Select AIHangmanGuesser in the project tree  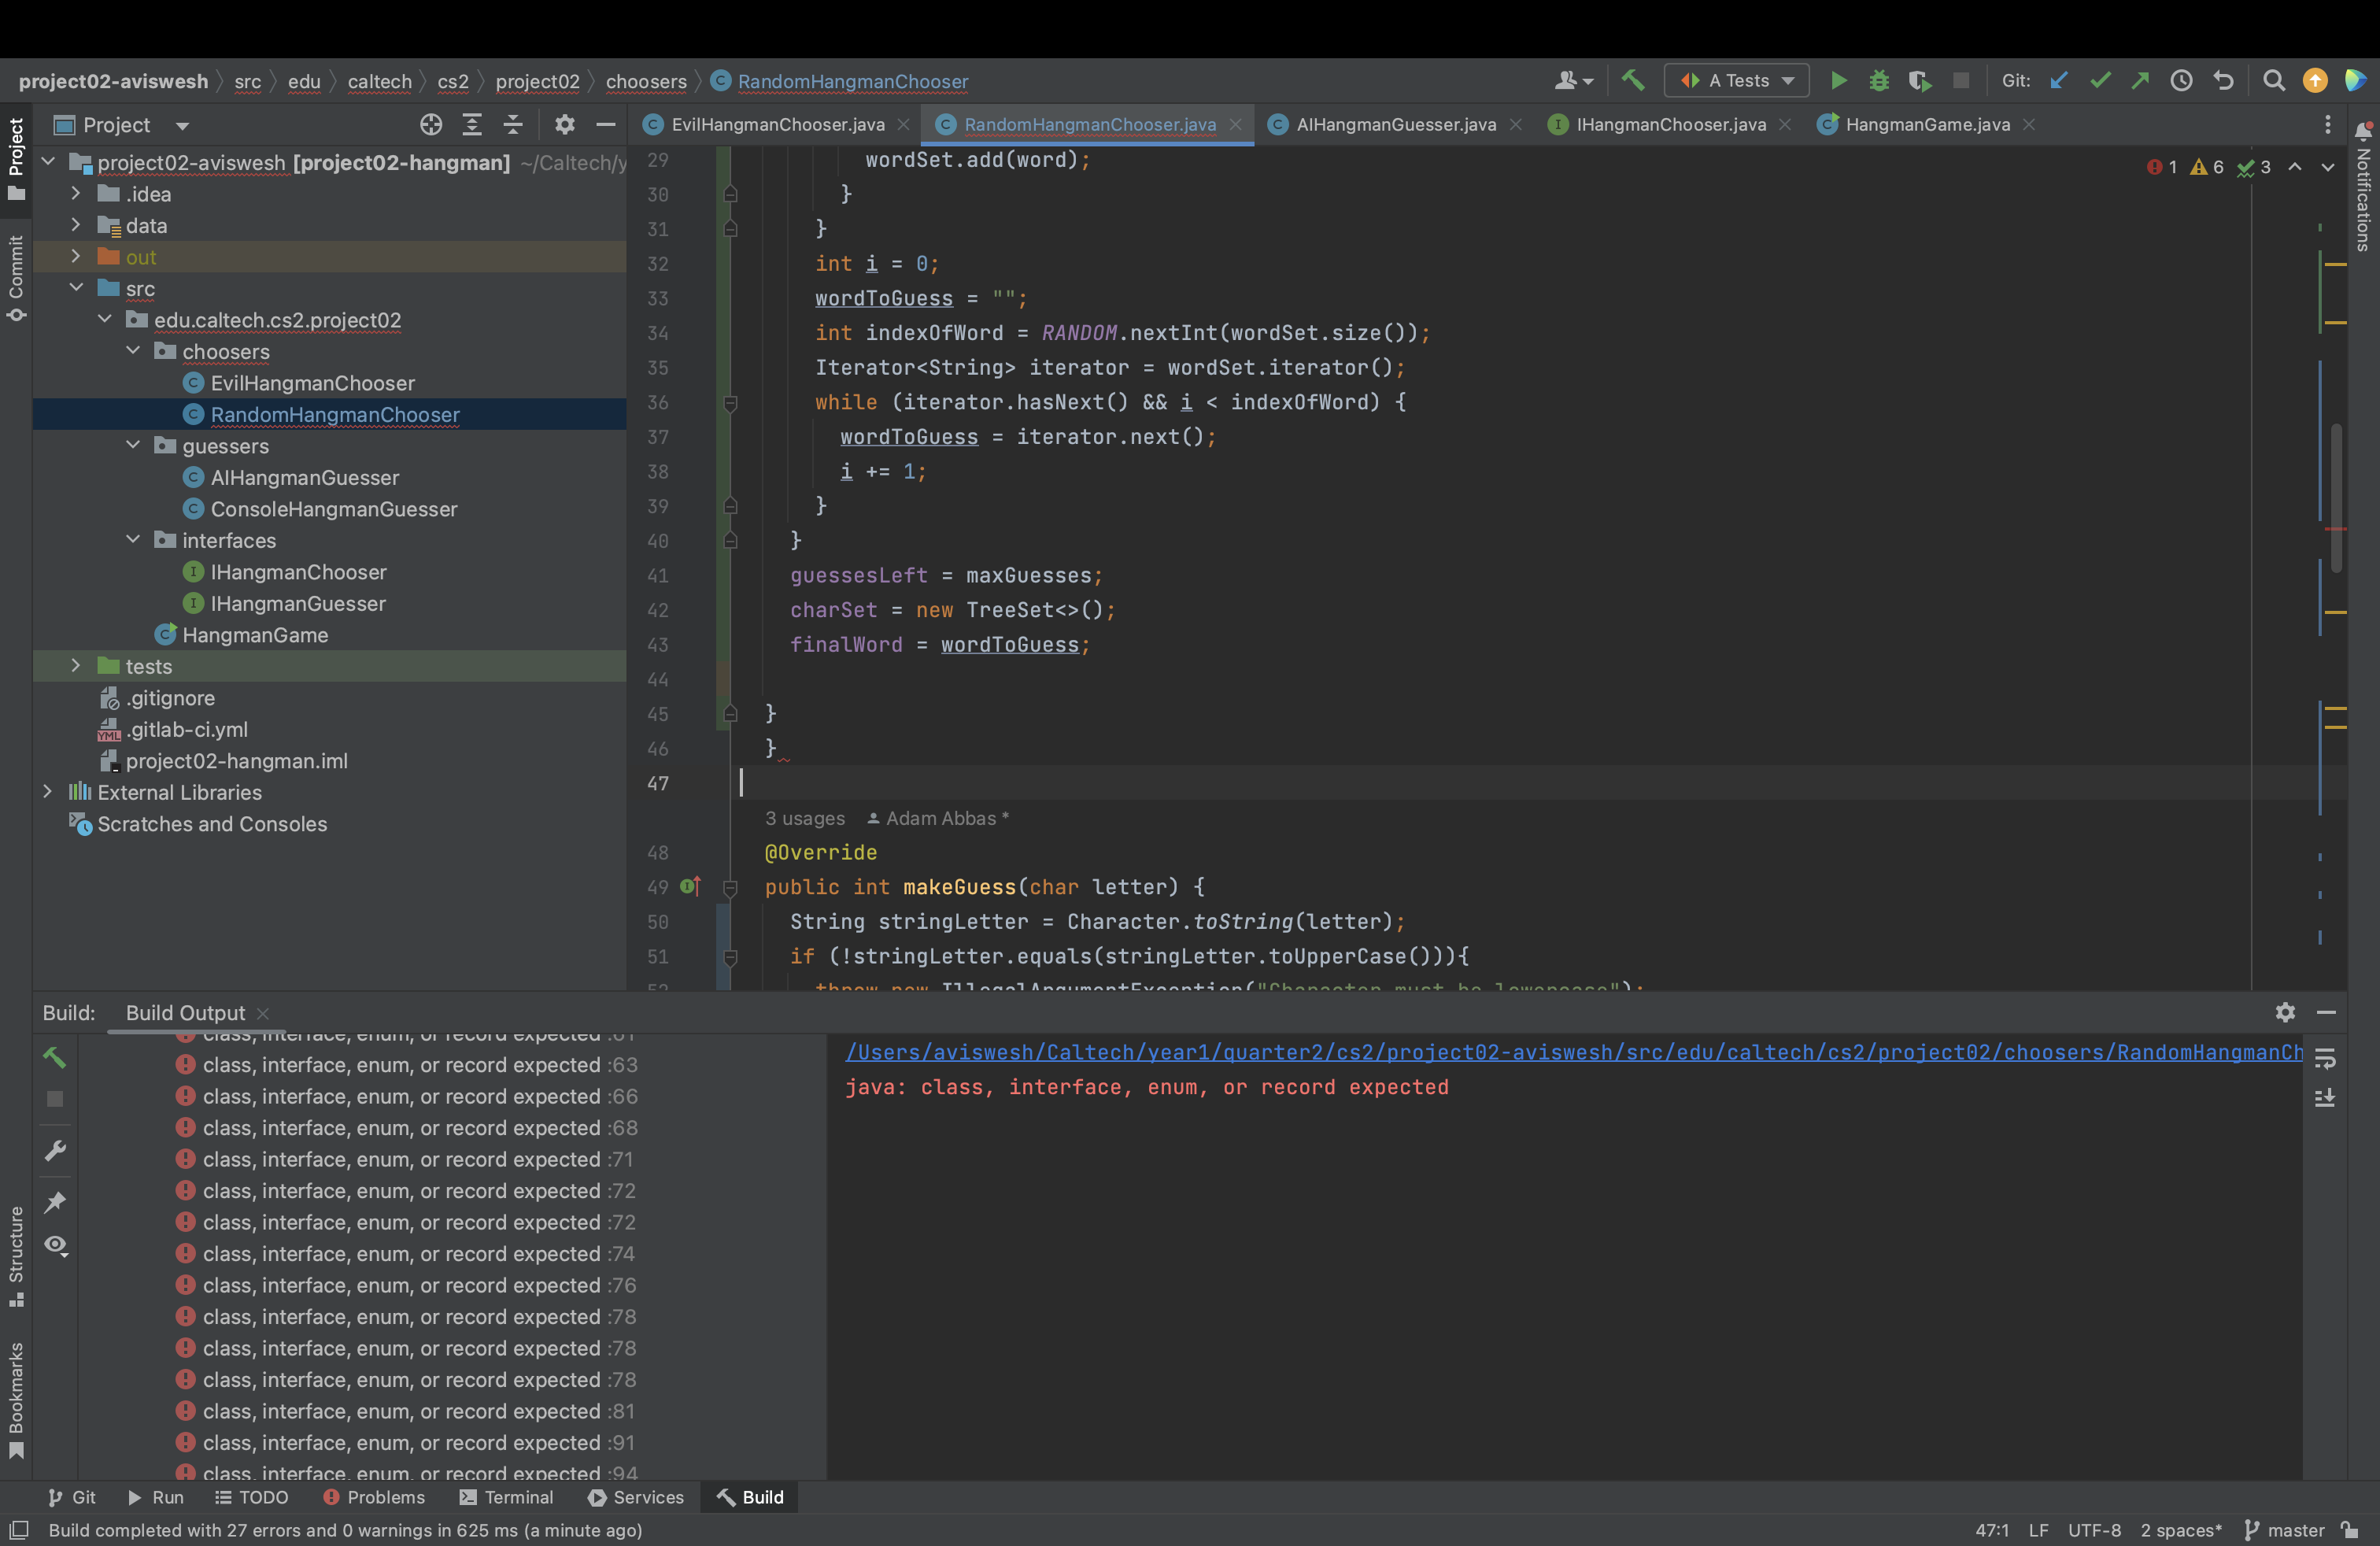(x=304, y=478)
